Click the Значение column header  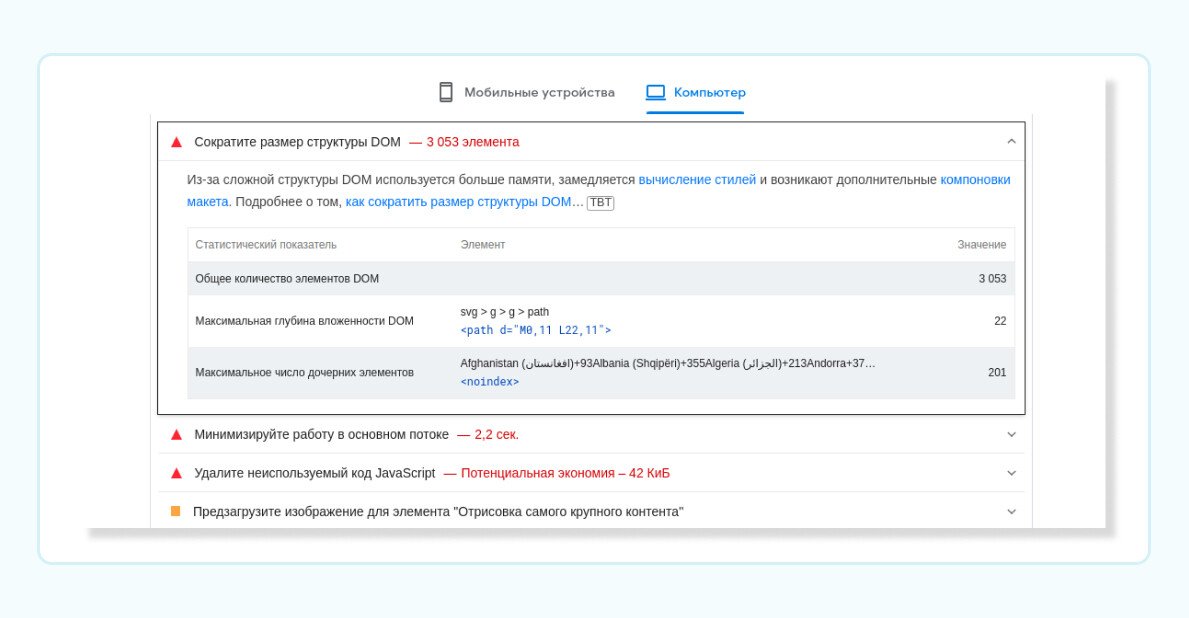[981, 245]
